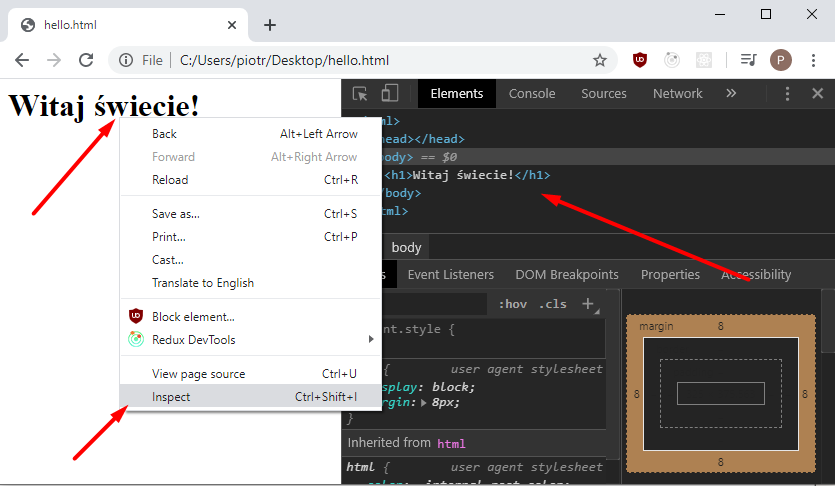Click the top margin value 8 in box model
This screenshot has height=486, width=835.
click(721, 326)
